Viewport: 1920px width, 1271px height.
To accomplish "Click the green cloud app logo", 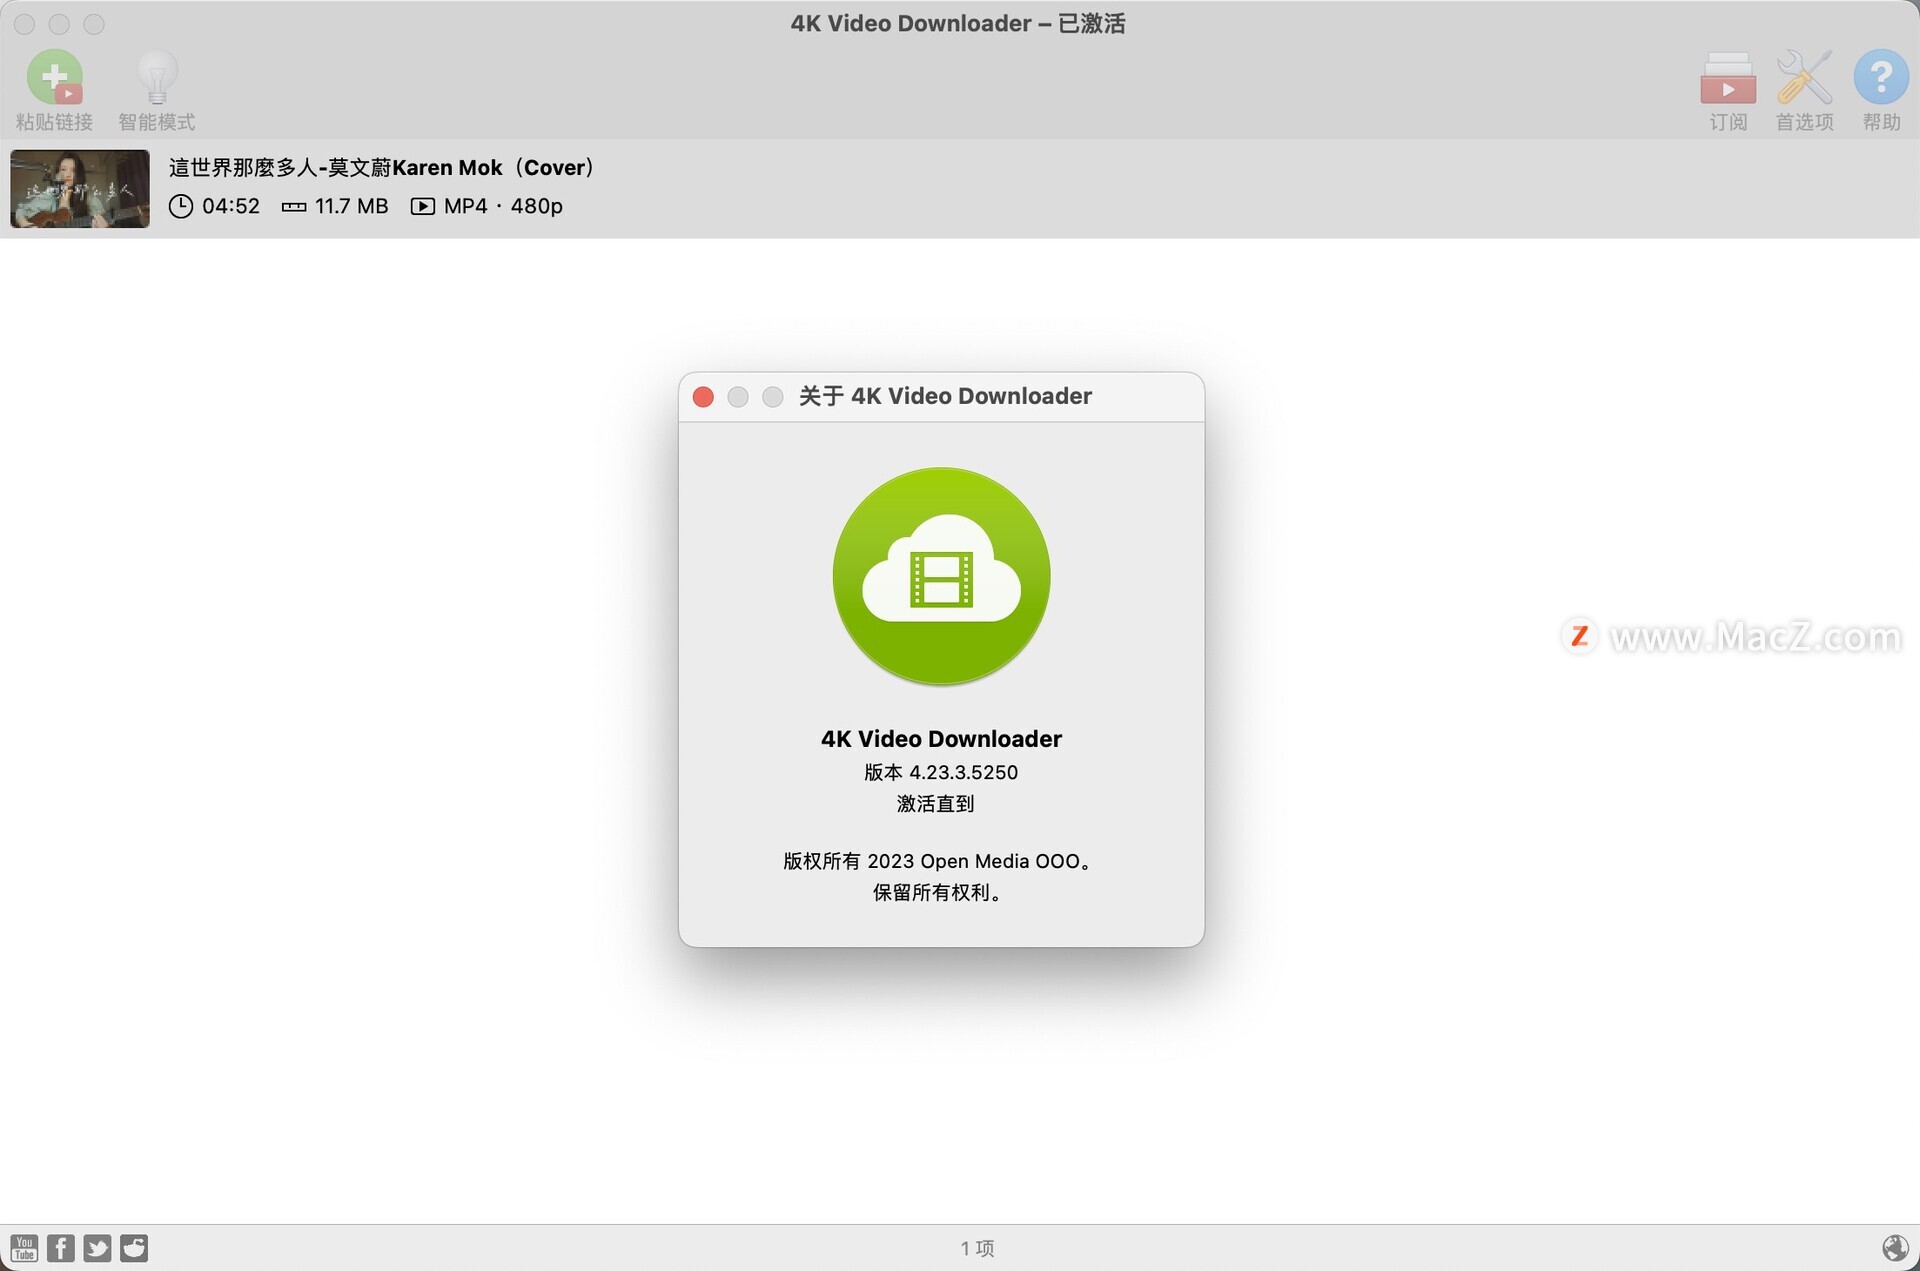I will click(x=941, y=576).
